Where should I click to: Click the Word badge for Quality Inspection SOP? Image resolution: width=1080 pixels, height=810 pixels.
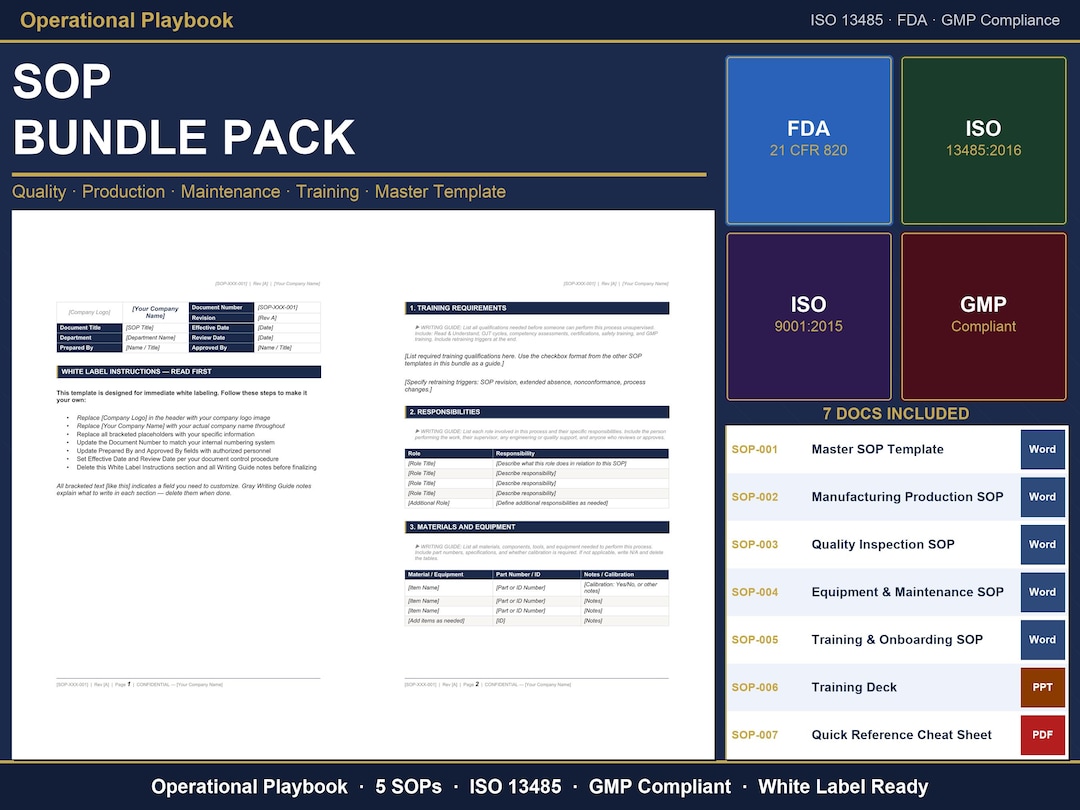[x=1042, y=544]
